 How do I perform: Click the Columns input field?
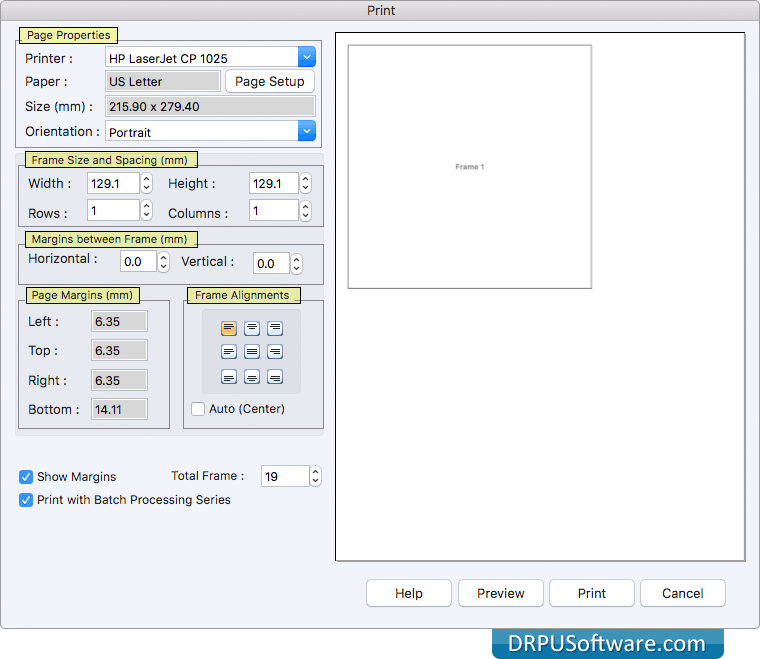pos(274,210)
